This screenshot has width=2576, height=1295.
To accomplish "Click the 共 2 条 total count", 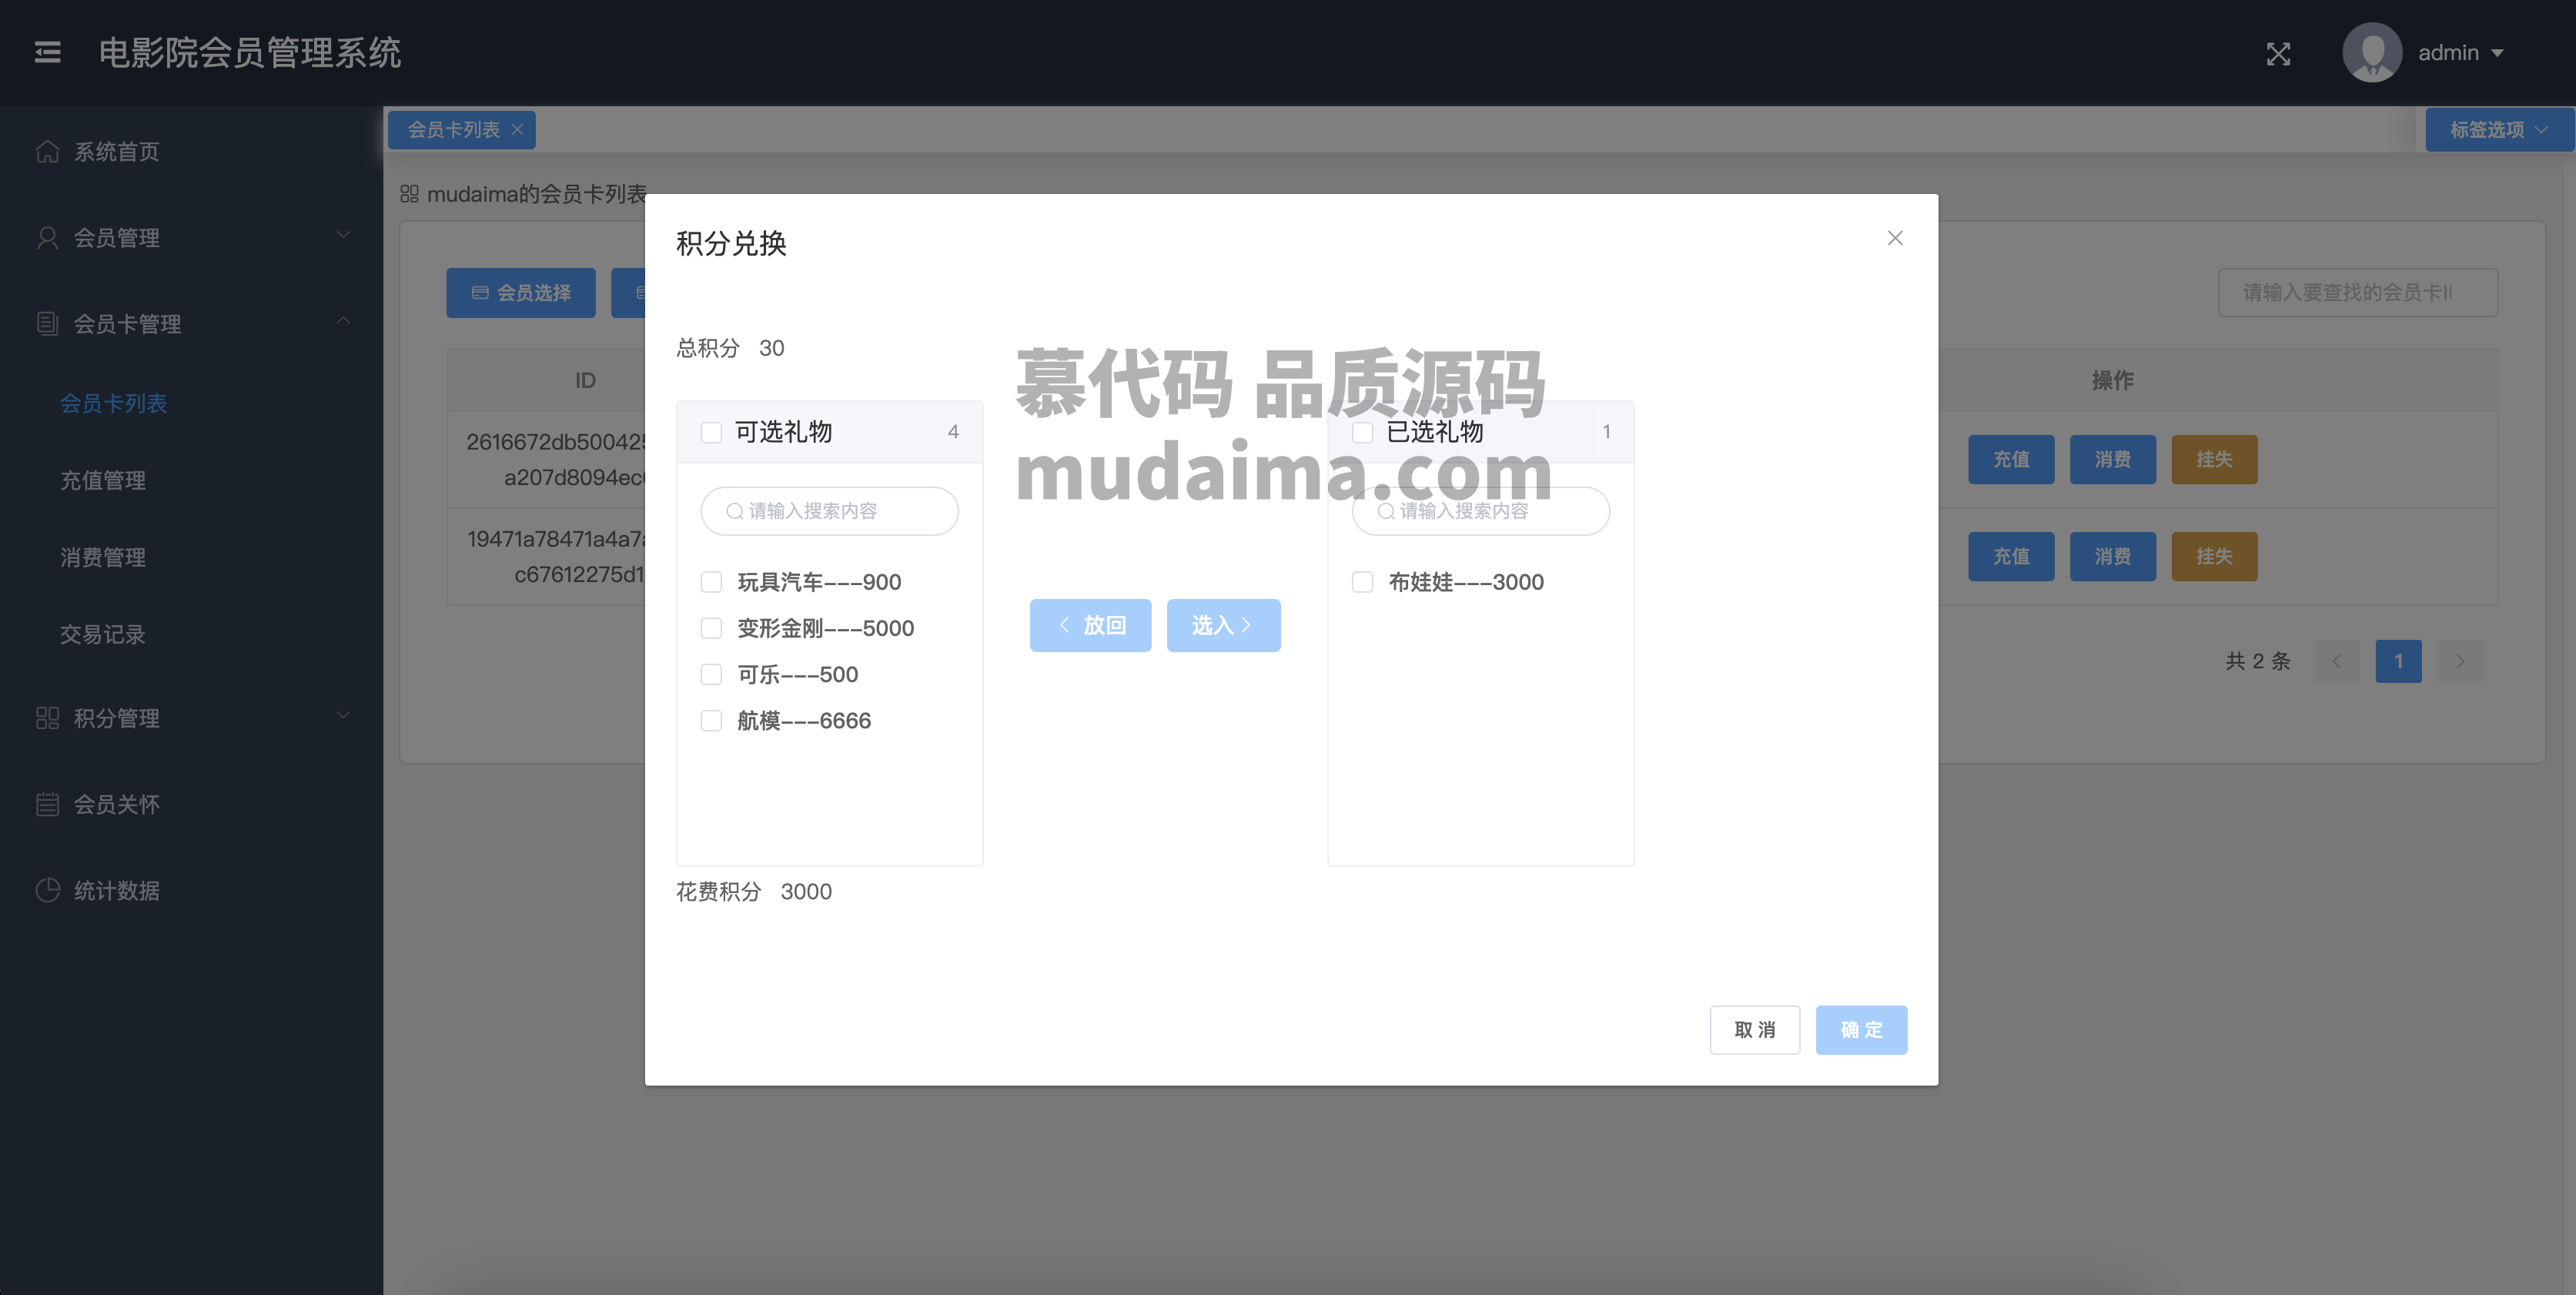I will coord(2258,661).
